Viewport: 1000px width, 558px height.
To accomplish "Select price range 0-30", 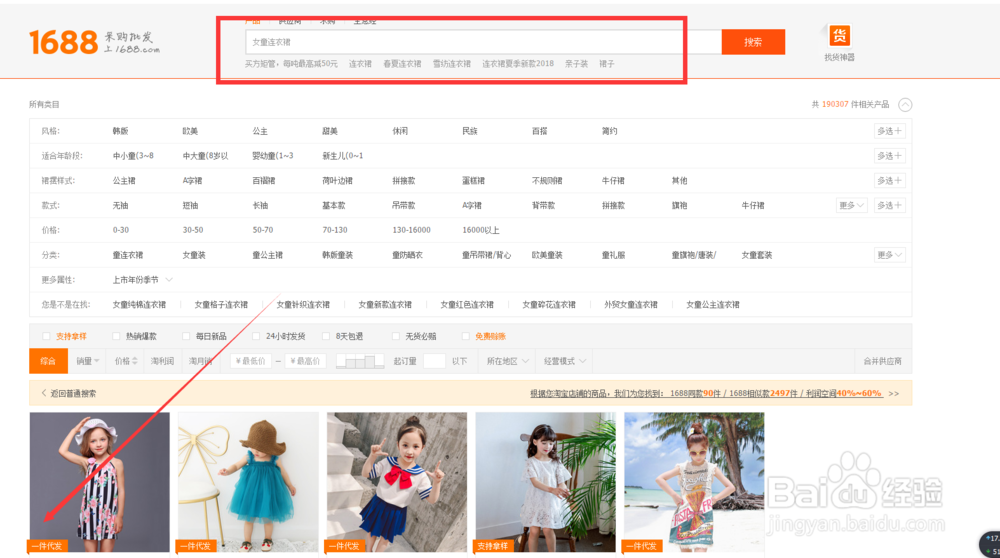I will (121, 230).
